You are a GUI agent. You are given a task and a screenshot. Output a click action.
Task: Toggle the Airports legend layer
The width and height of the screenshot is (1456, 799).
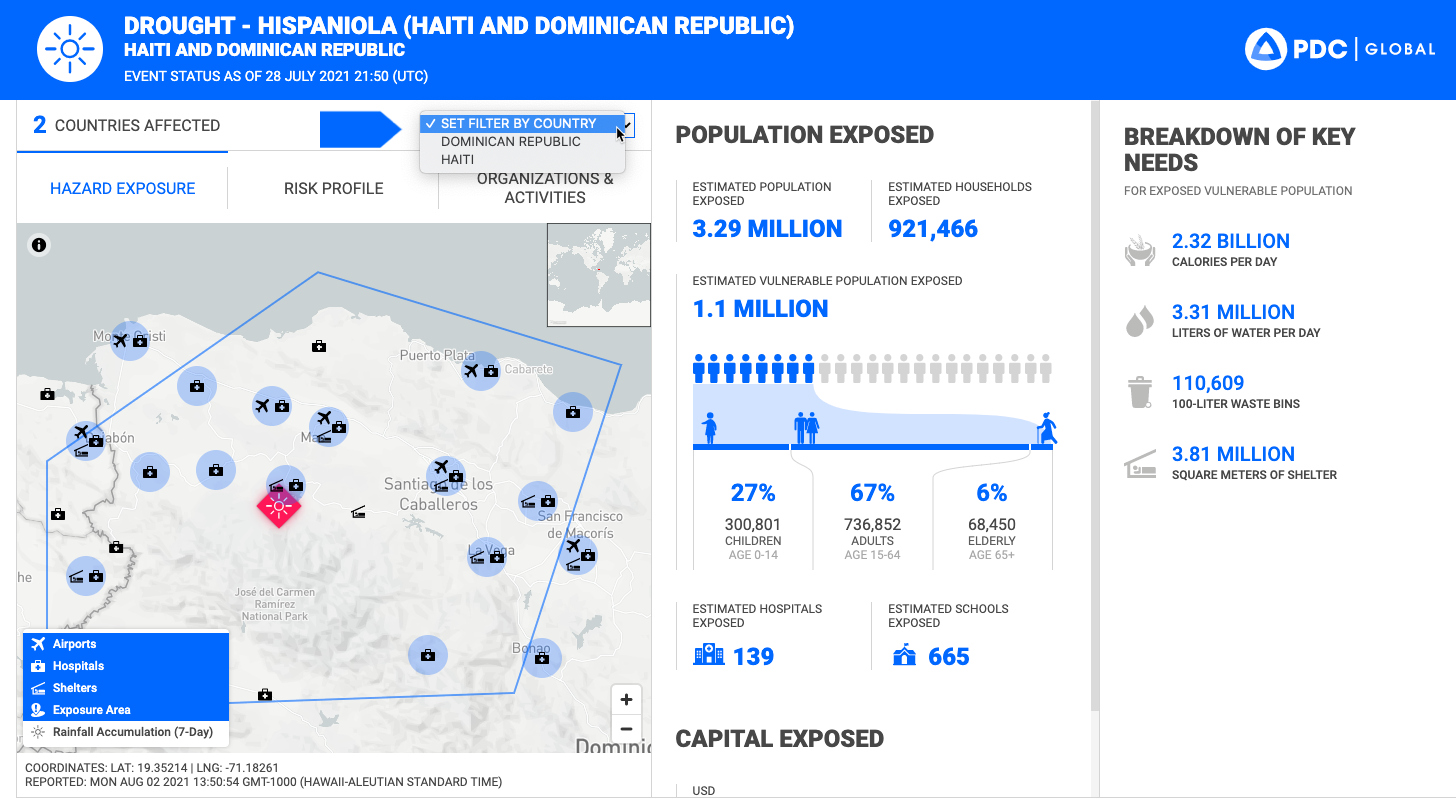(126, 644)
